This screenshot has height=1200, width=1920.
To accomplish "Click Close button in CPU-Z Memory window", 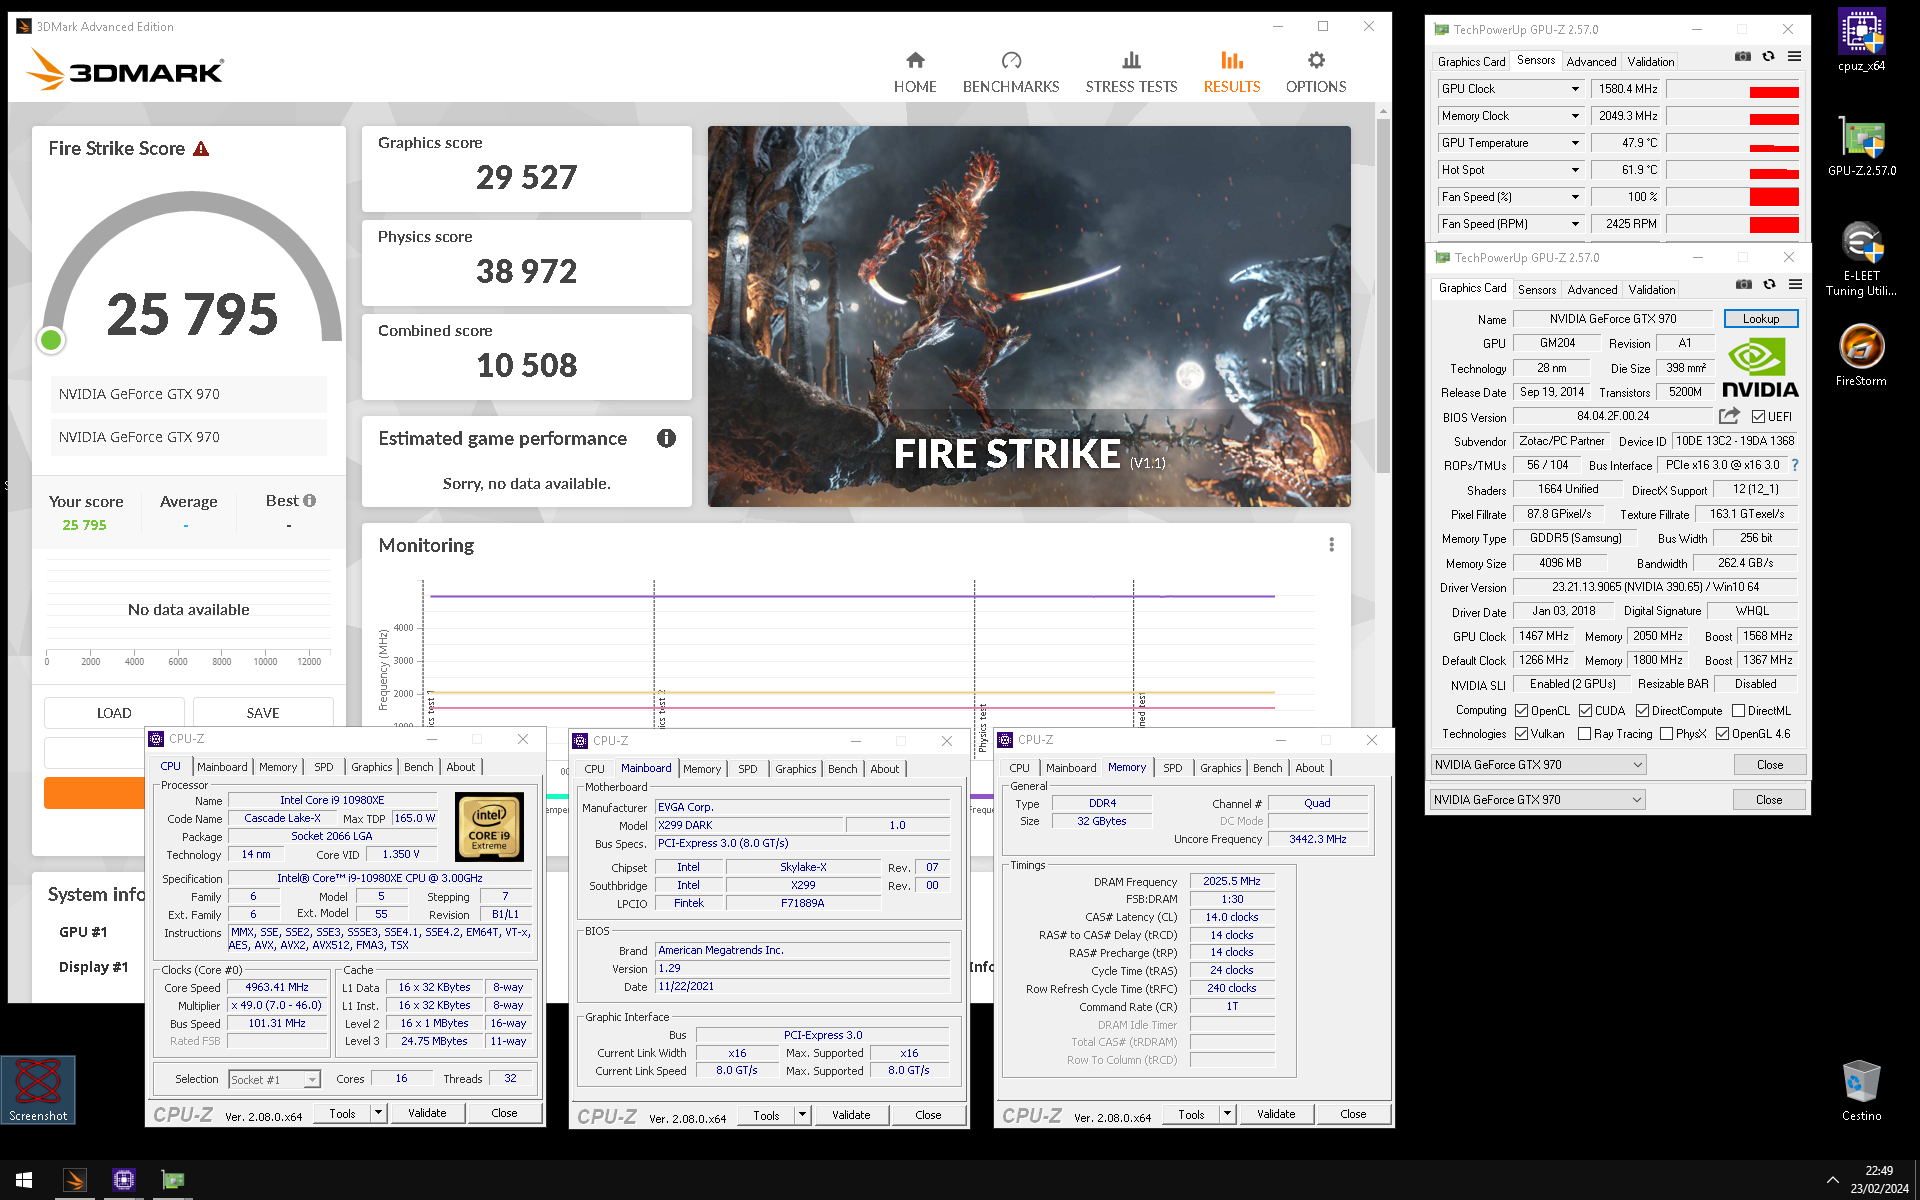I will click(x=1353, y=1114).
